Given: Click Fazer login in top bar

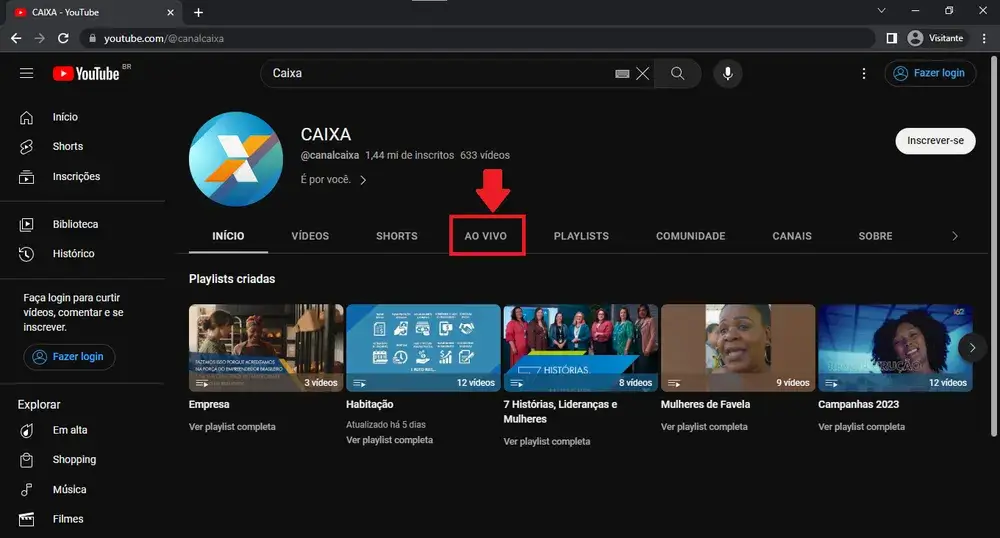Looking at the screenshot, I should pyautogui.click(x=930, y=73).
